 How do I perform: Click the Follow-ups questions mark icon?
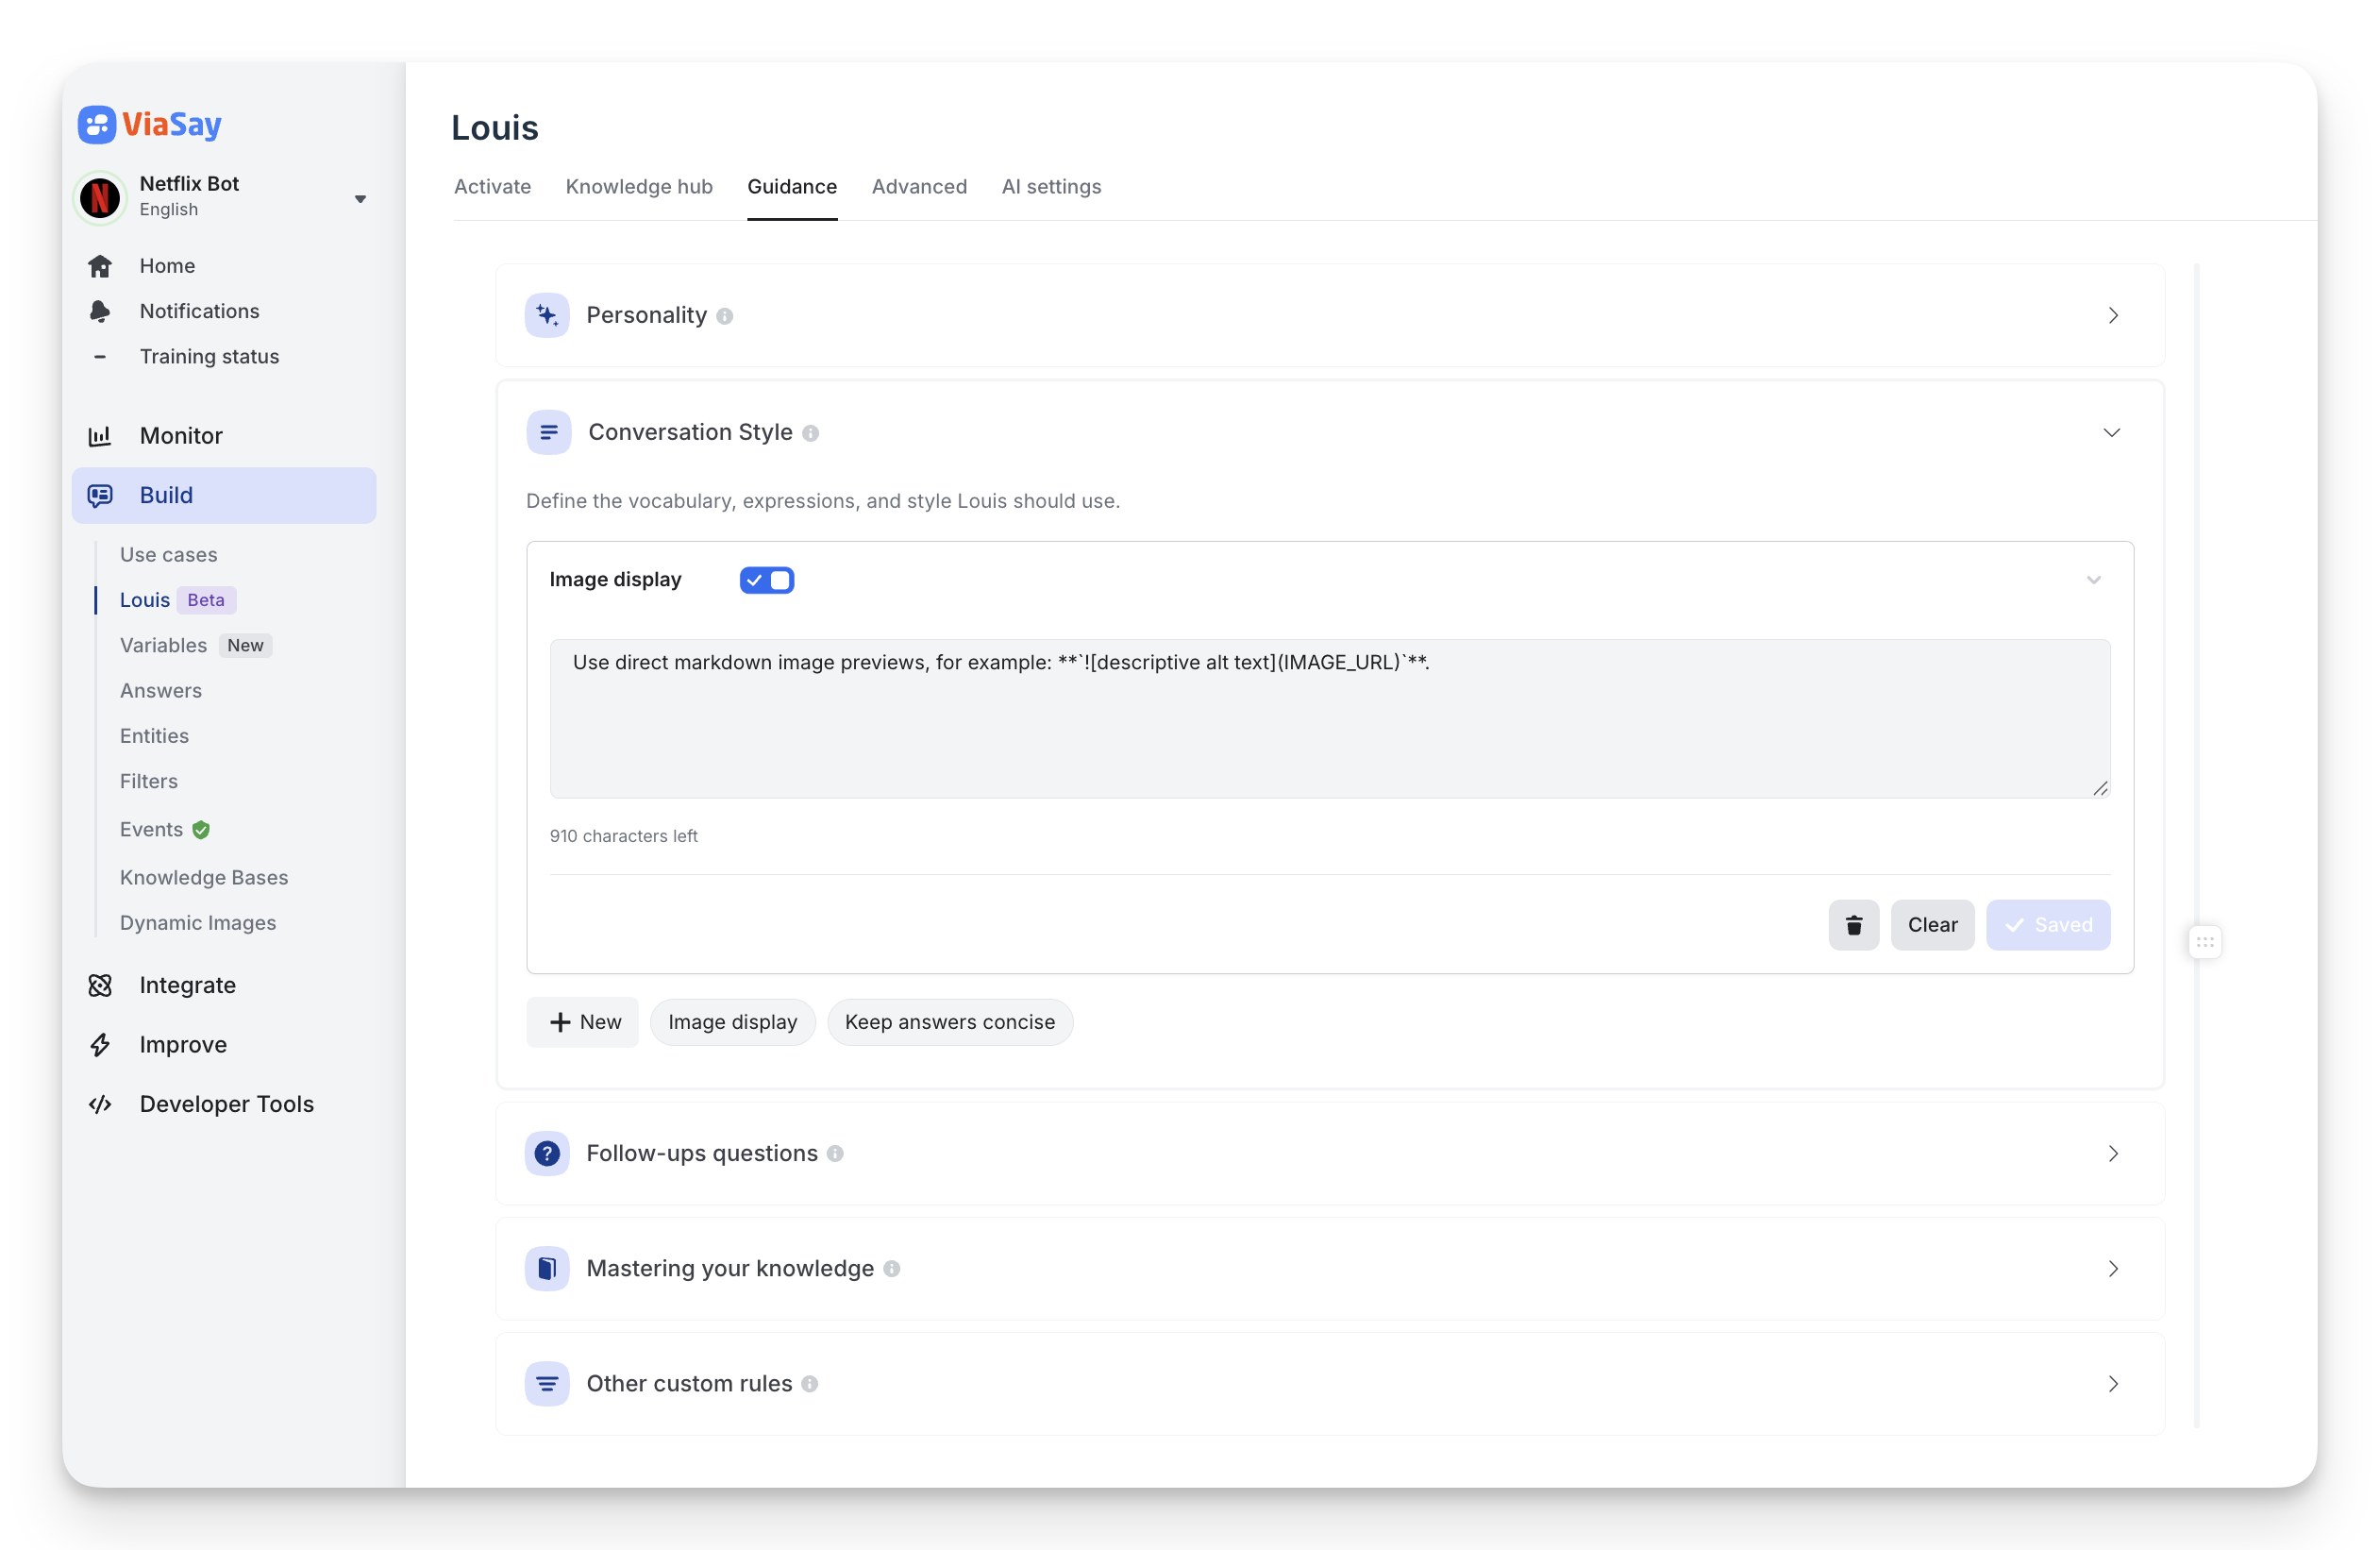coord(547,1153)
